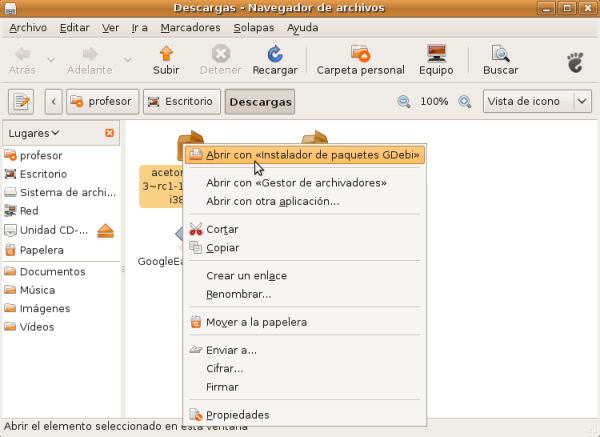Click the Escritorio path button
This screenshot has height=437, width=600.
click(181, 101)
